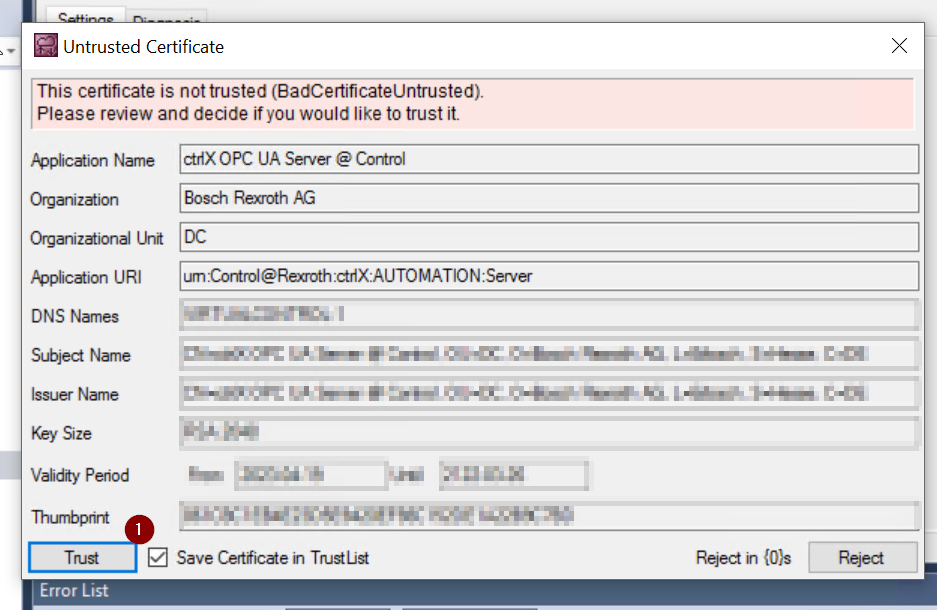Click the Untrusted Certificate title icon
The height and width of the screenshot is (610, 937).
[x=45, y=45]
